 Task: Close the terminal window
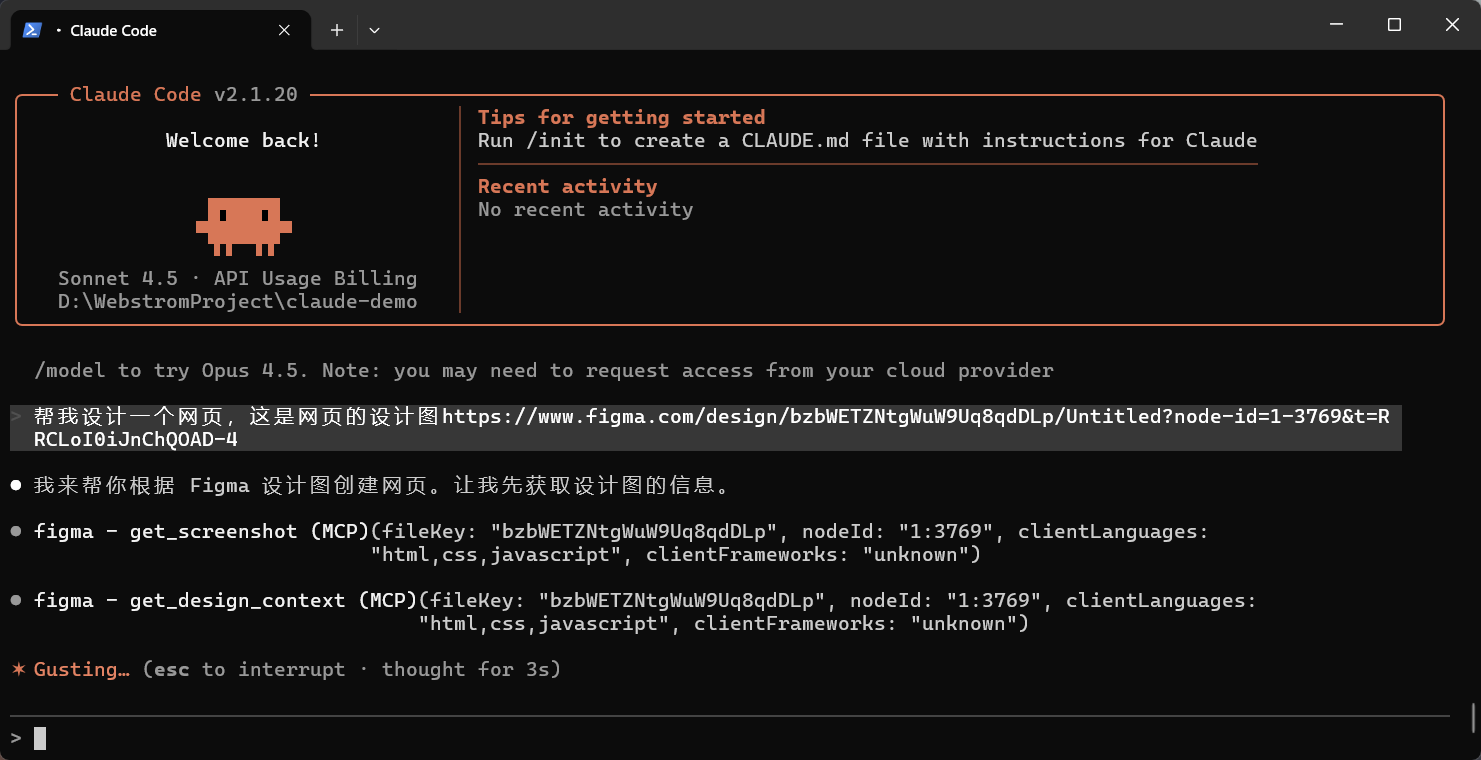(x=1452, y=25)
